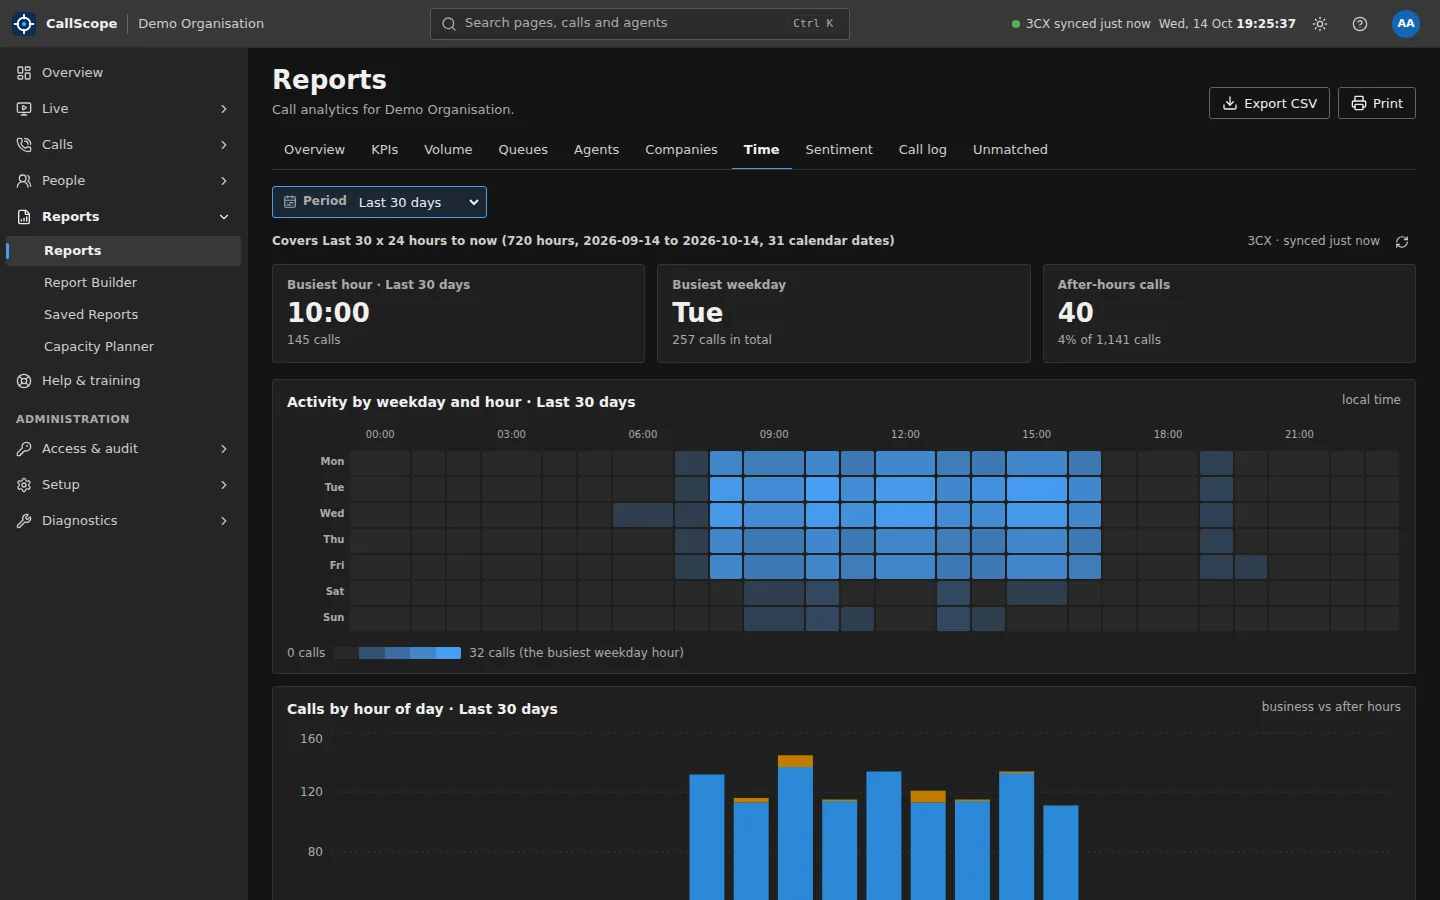Click the Mon row label in heatmap

(x=332, y=462)
